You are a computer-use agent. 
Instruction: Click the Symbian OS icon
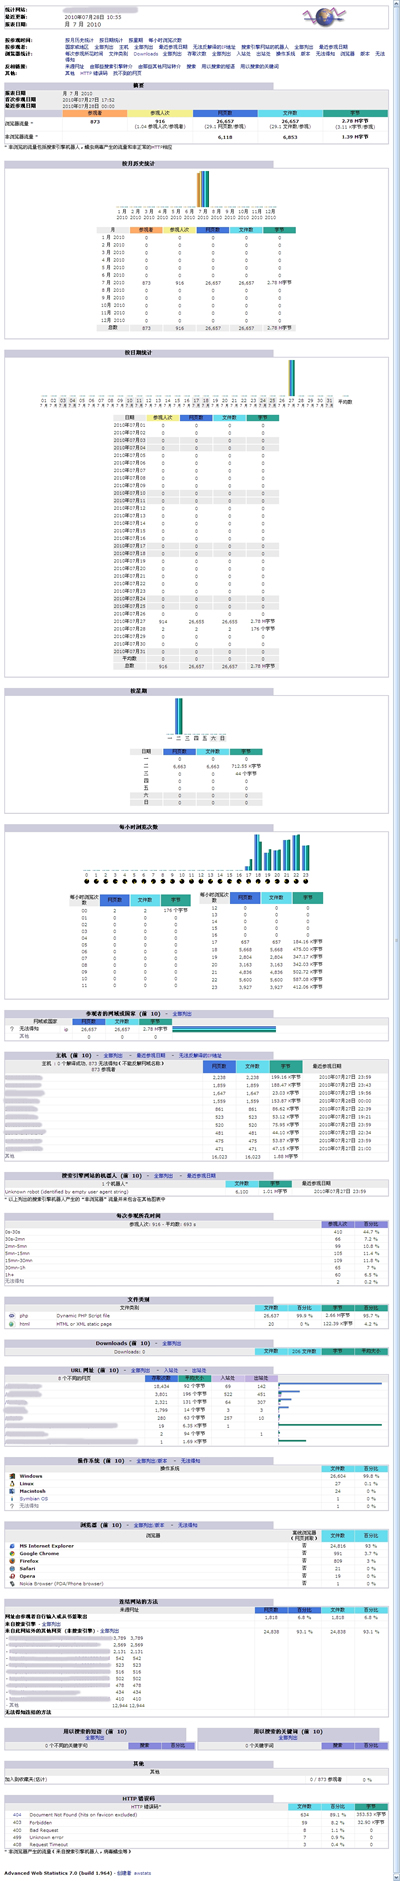(11, 1499)
